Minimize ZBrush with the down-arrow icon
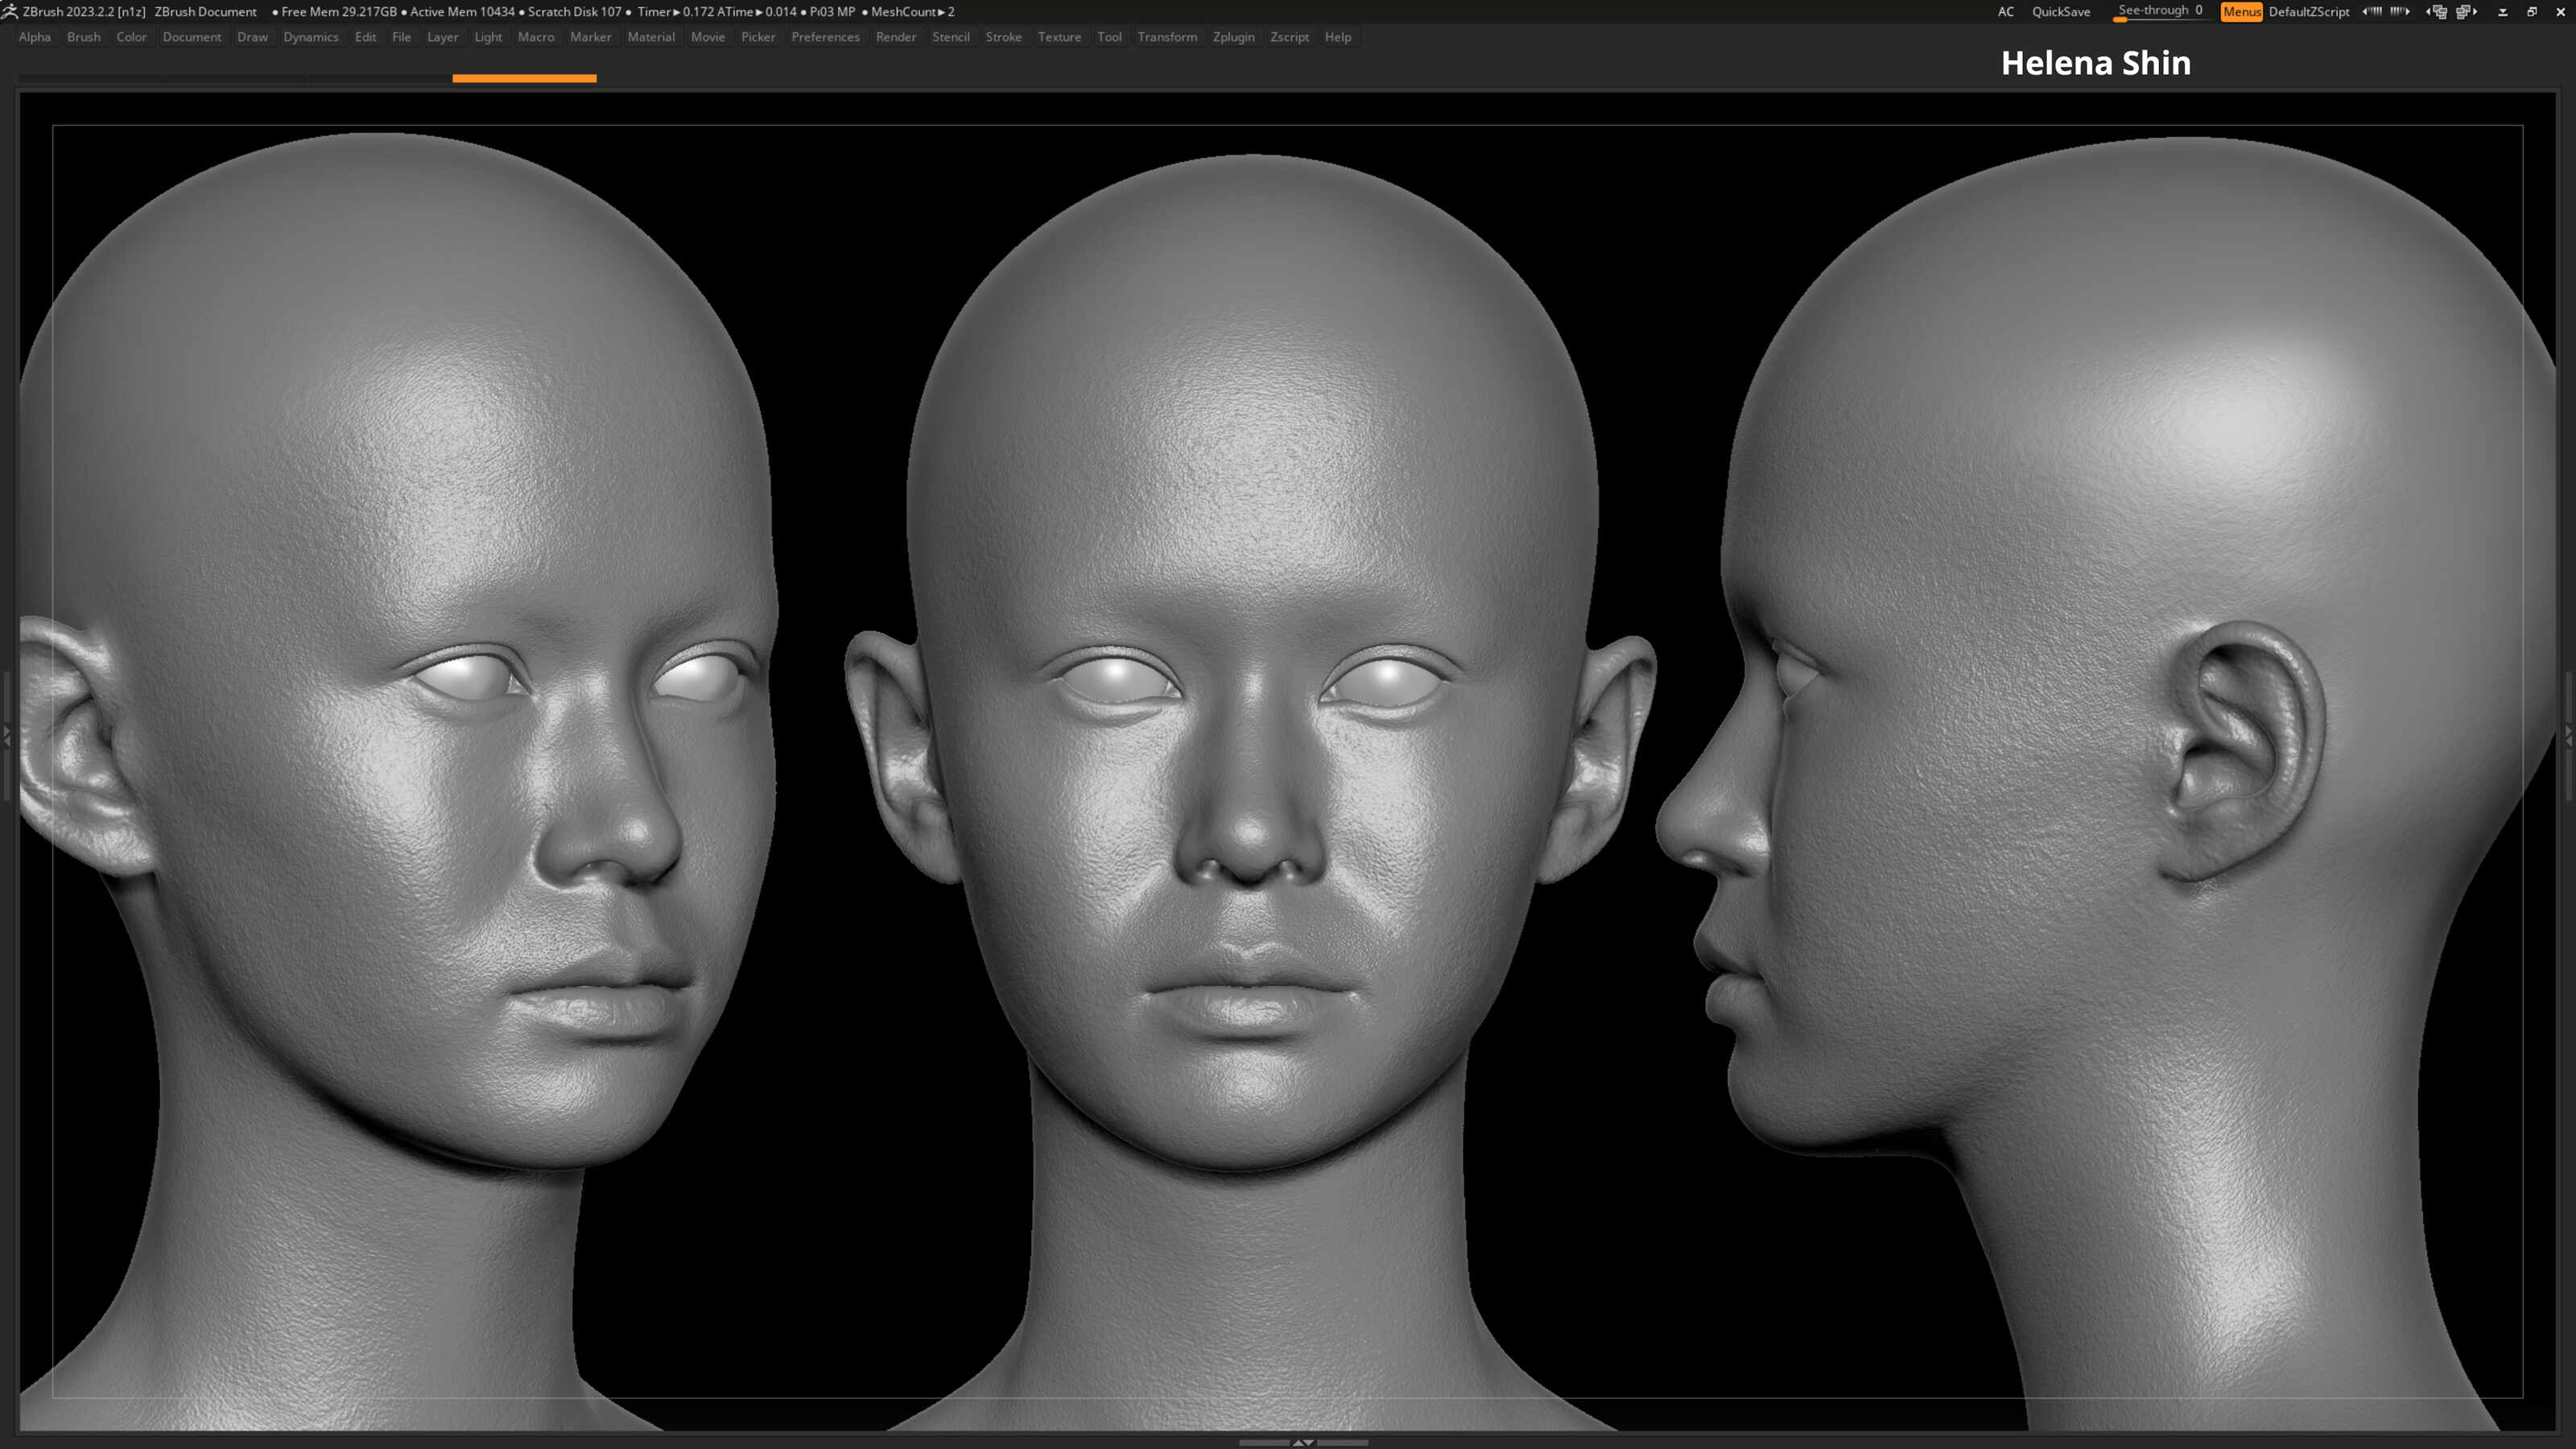This screenshot has height=1449, width=2576. [x=2503, y=12]
